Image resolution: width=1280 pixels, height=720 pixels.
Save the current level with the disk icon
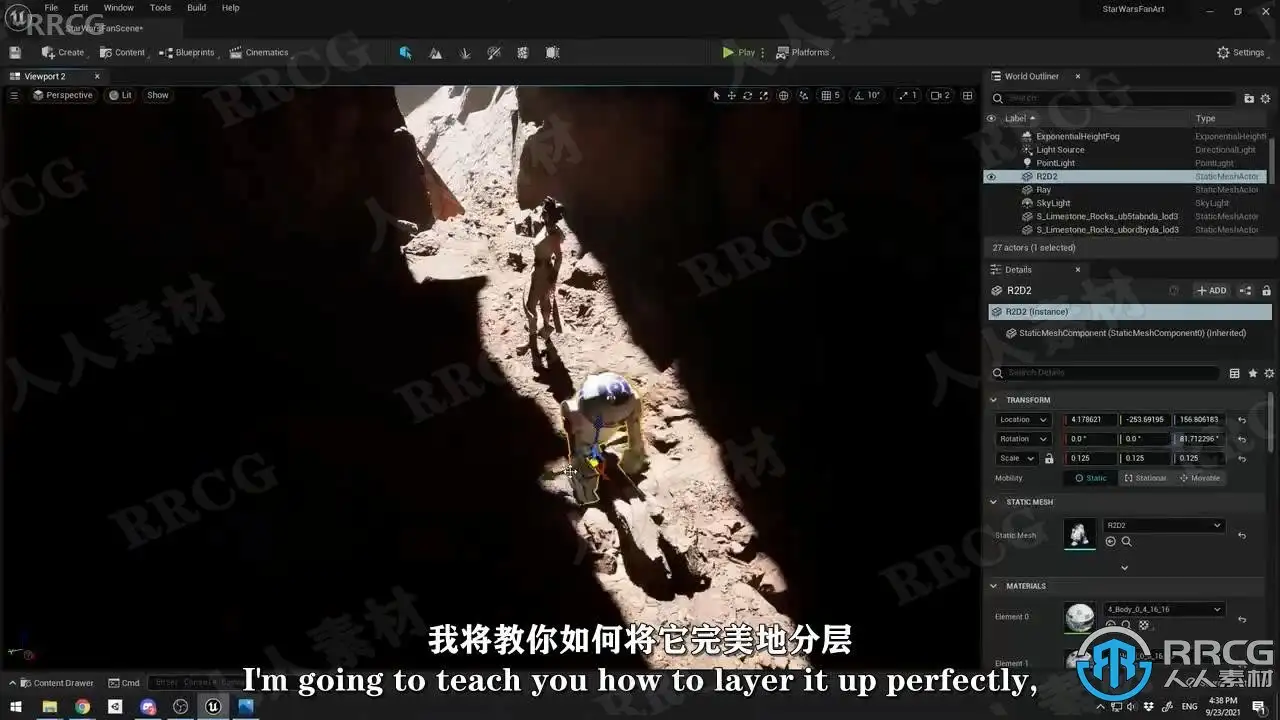pyautogui.click(x=15, y=52)
